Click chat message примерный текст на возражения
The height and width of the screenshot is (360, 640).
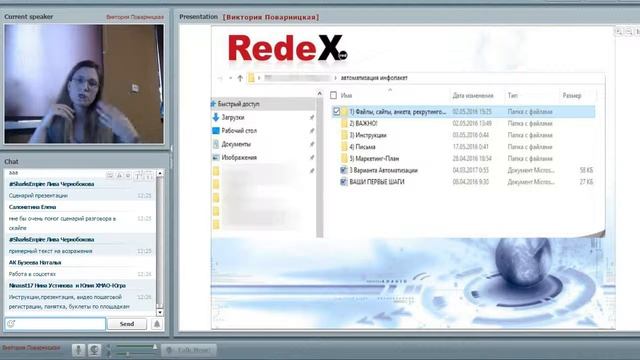(51, 251)
